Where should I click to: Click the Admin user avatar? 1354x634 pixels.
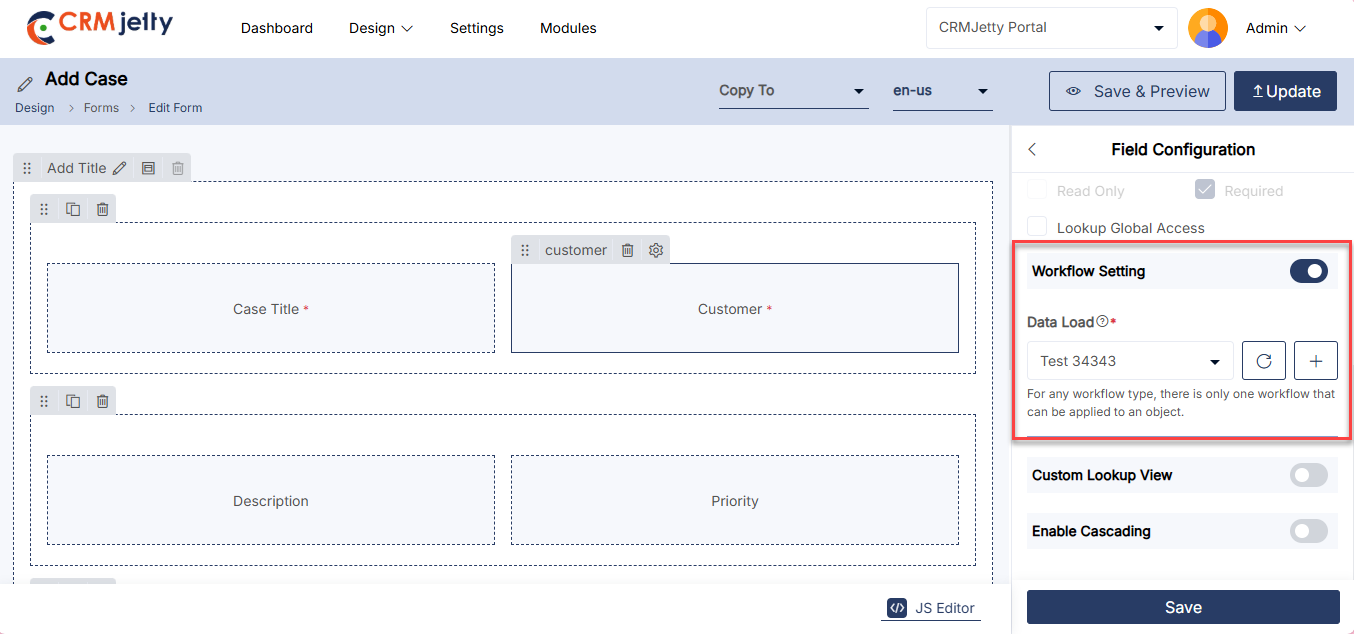click(x=1207, y=28)
